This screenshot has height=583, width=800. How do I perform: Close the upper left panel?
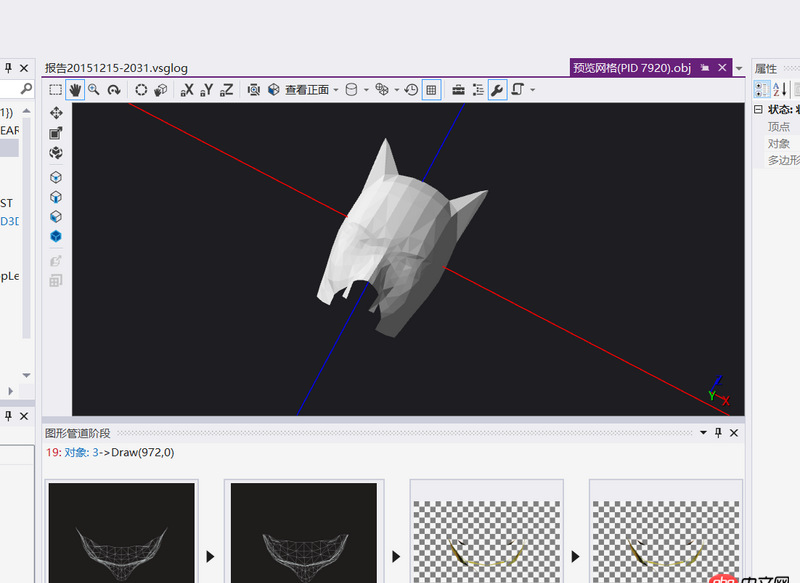pos(24,68)
